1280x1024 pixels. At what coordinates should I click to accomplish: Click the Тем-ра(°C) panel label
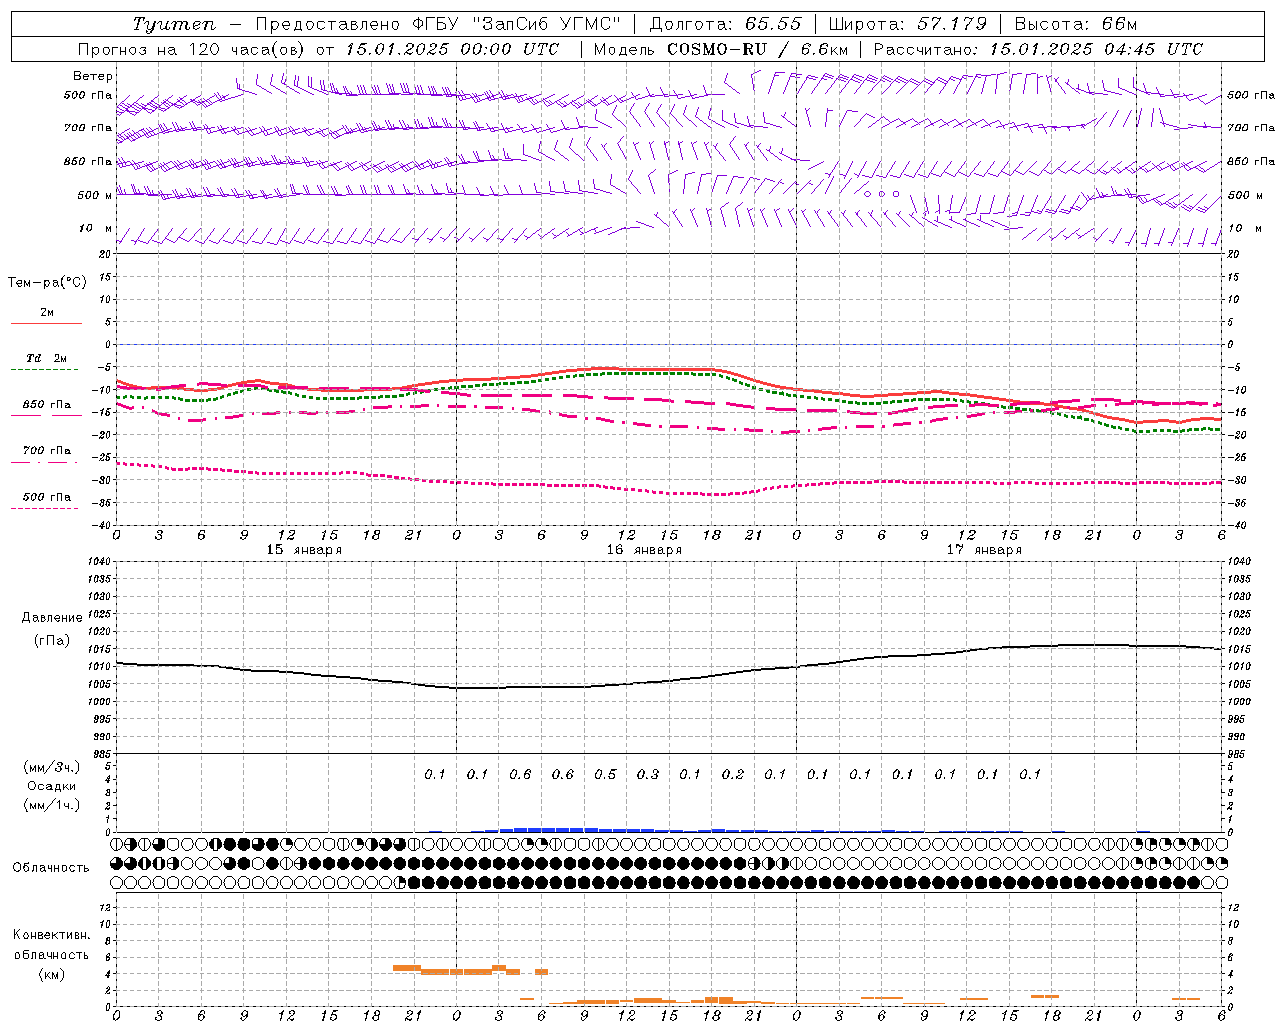47,283
